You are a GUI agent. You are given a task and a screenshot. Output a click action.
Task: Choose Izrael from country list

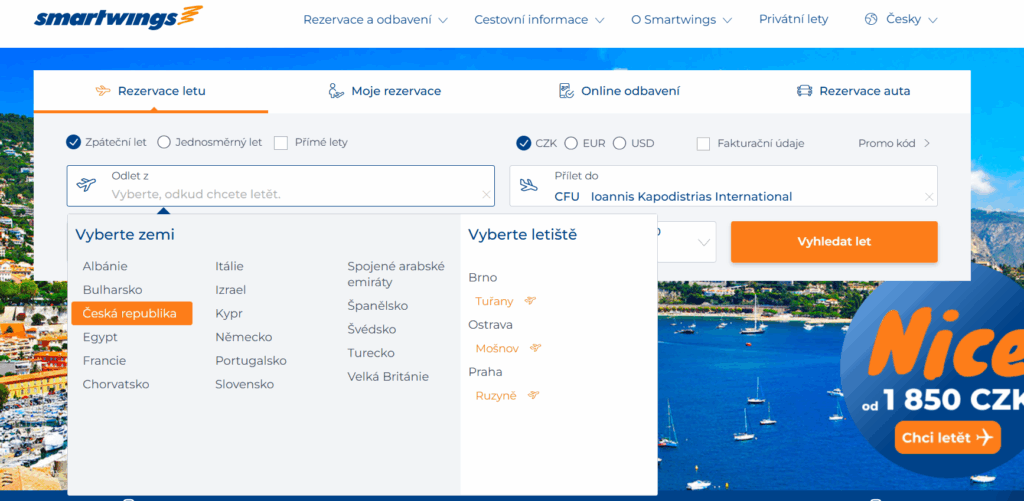231,289
